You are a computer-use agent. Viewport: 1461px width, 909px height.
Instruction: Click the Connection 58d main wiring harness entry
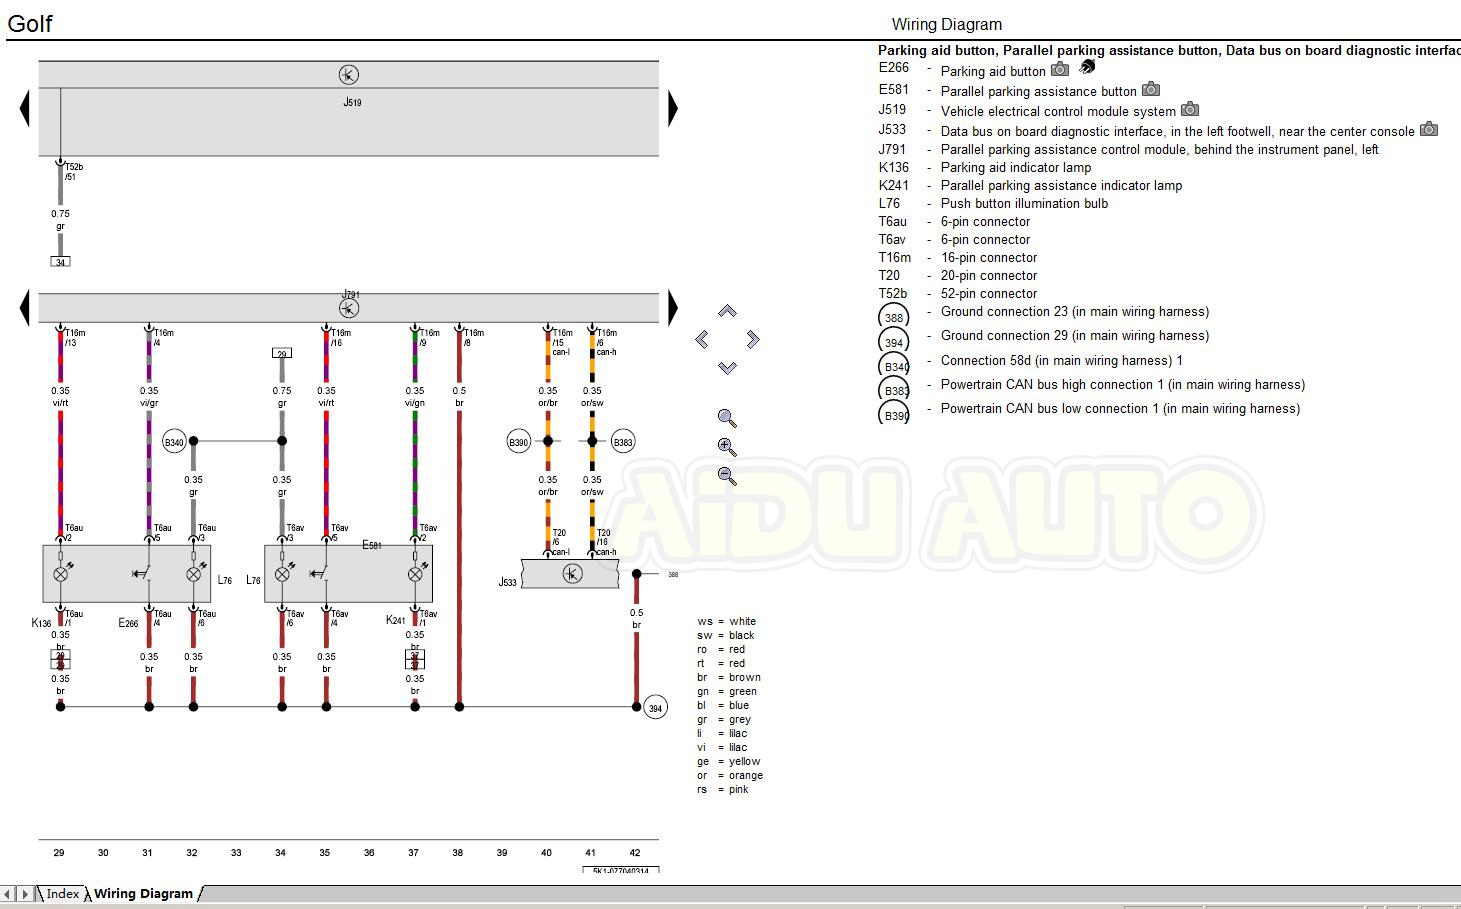coord(1061,360)
